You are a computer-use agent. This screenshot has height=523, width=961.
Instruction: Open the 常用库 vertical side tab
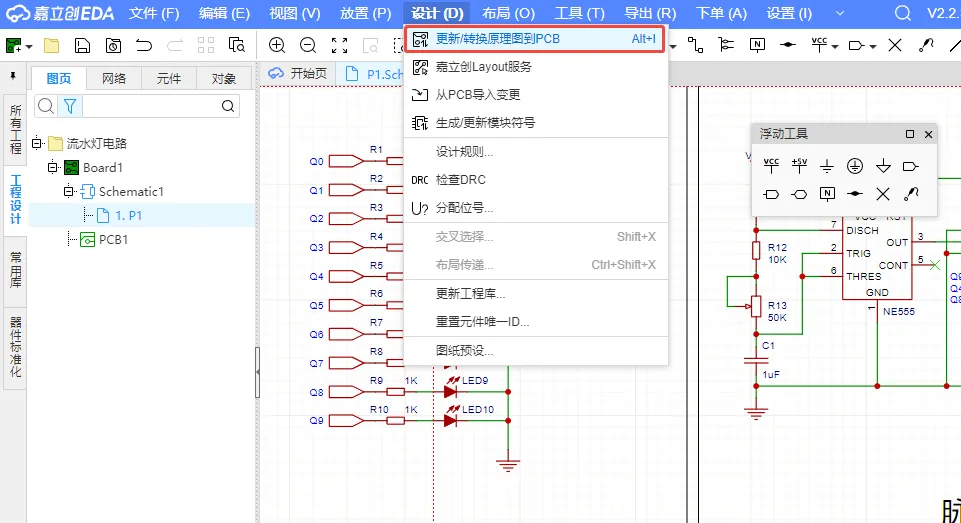click(15, 269)
